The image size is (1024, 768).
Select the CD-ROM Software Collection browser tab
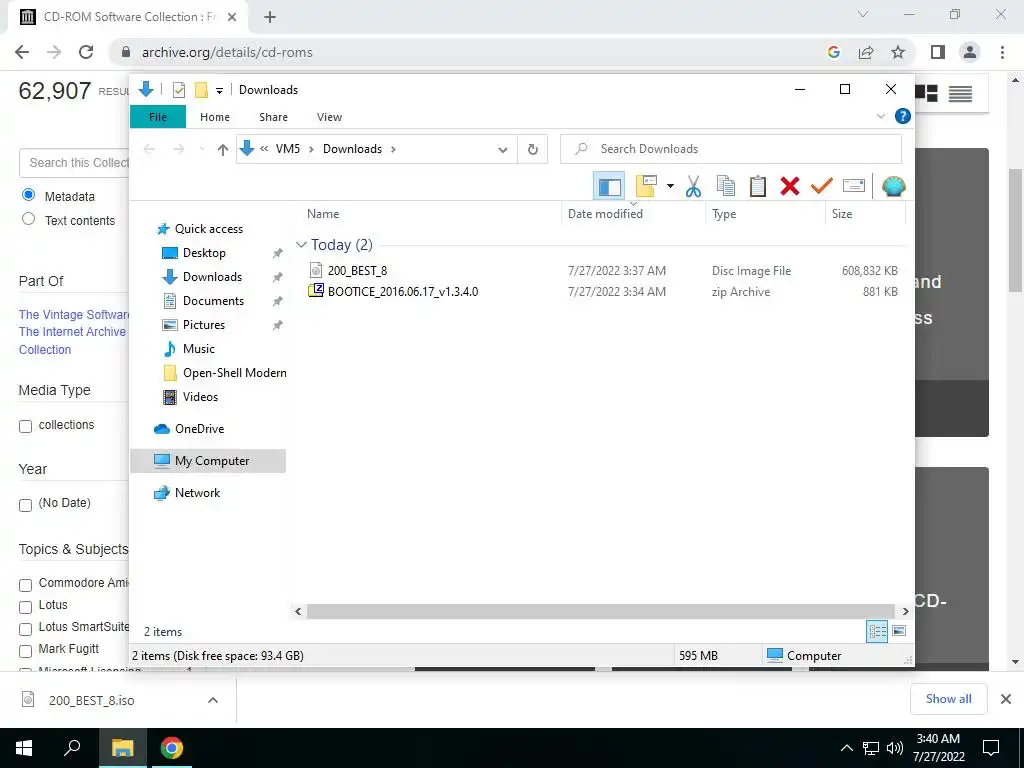coord(128,17)
